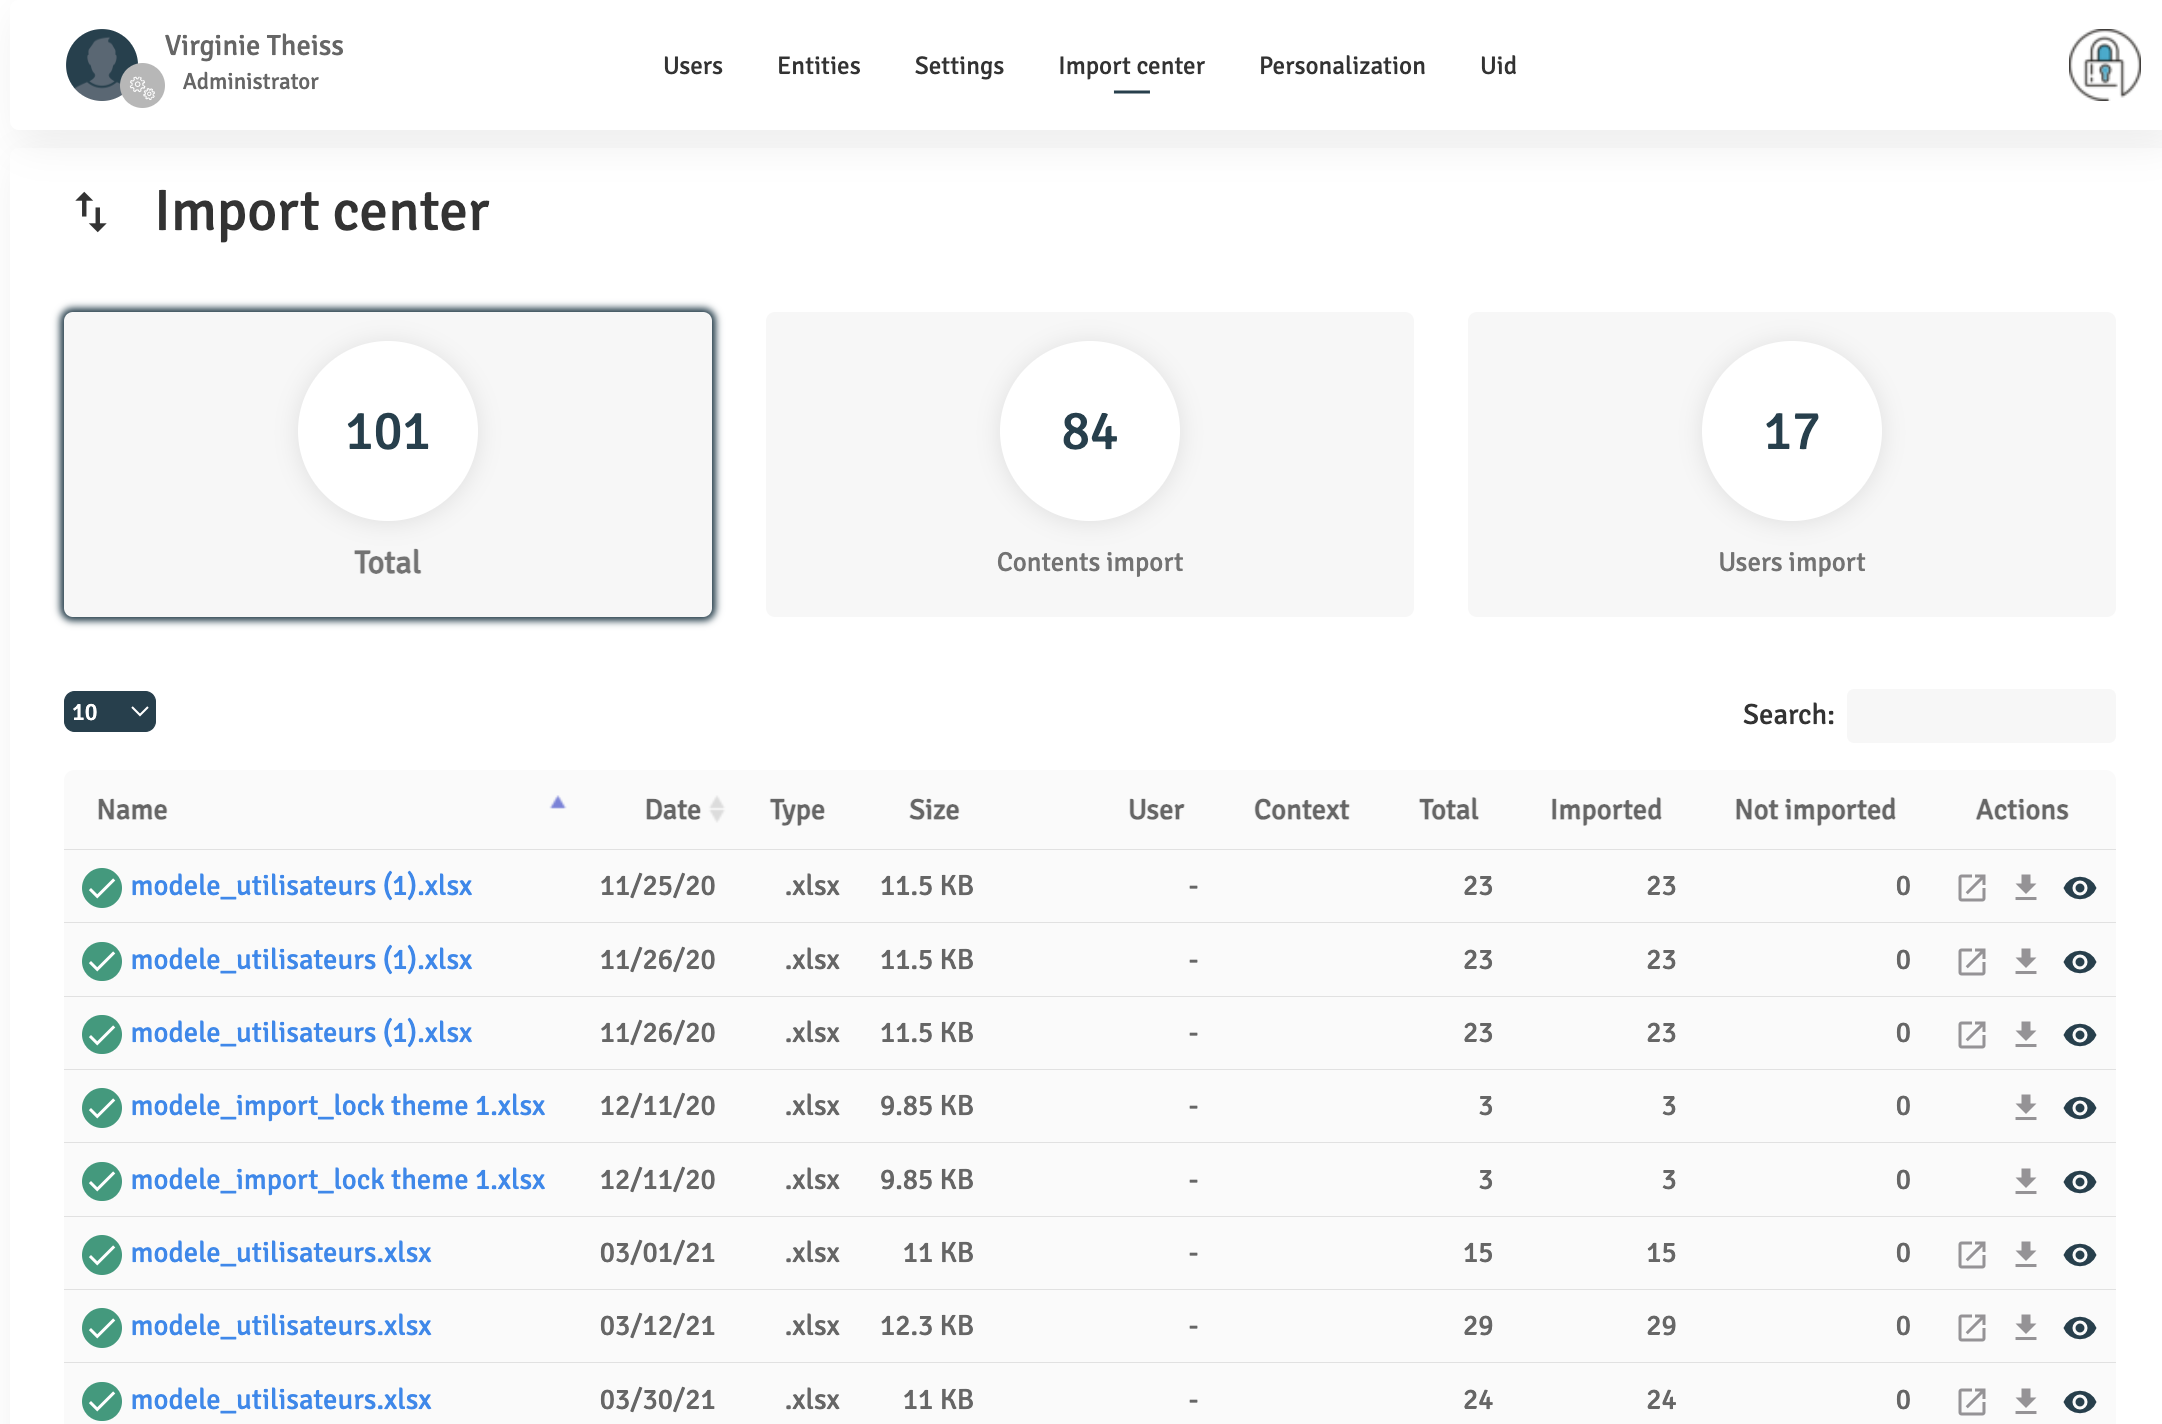Filter by the Users import card

click(1790, 464)
